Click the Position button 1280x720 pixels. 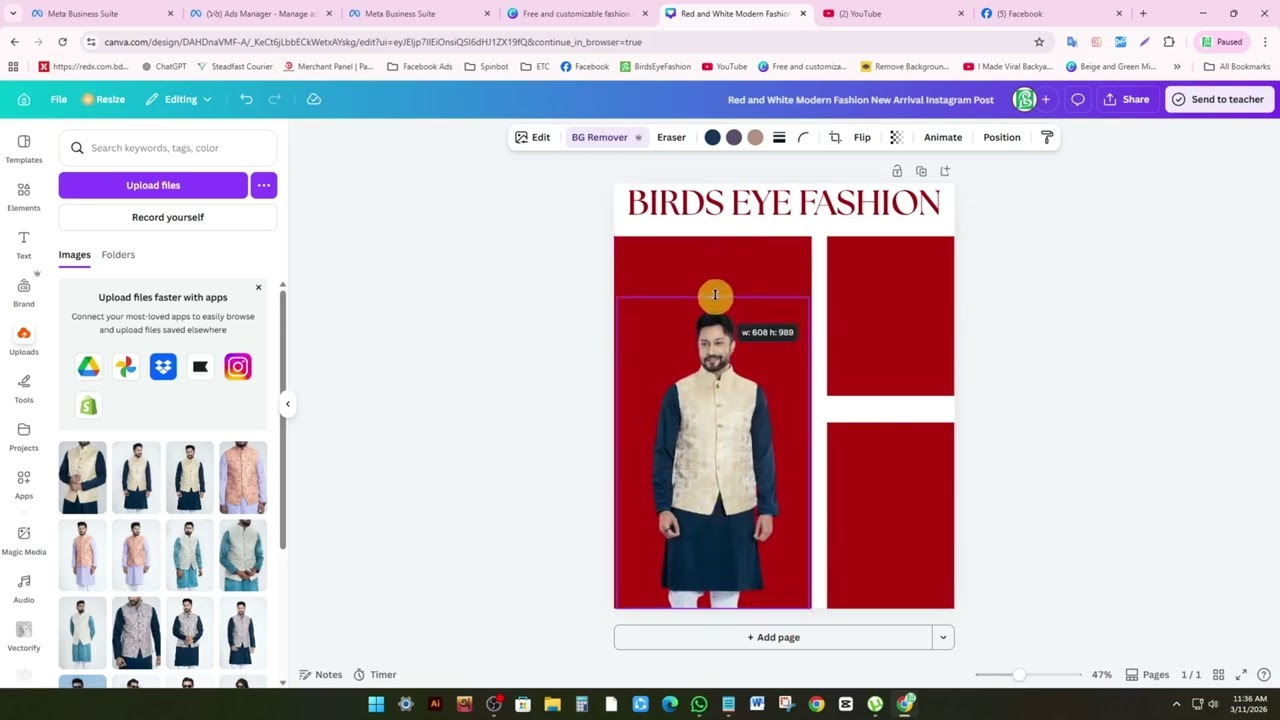[x=1002, y=137]
